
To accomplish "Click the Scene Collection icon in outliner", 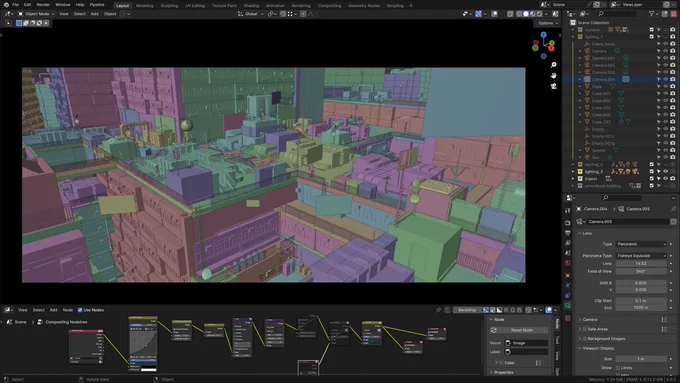I will 573,23.
